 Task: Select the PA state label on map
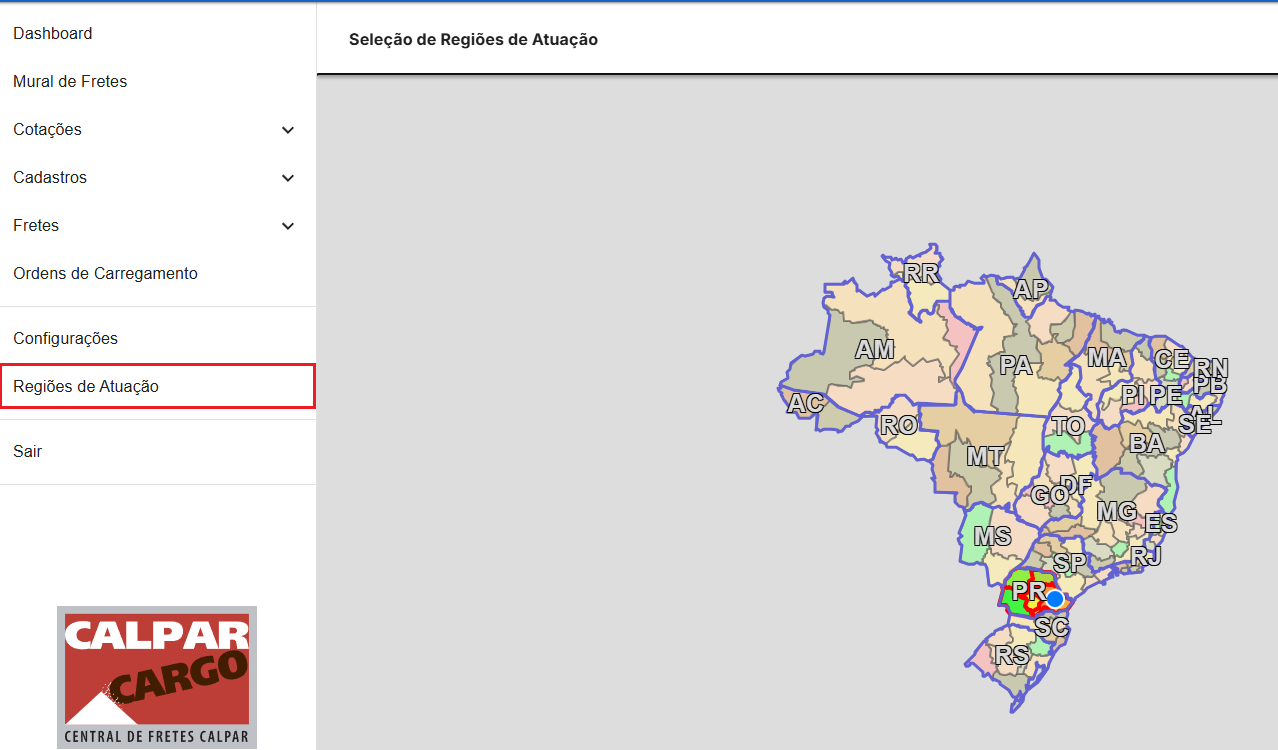pos(1015,366)
